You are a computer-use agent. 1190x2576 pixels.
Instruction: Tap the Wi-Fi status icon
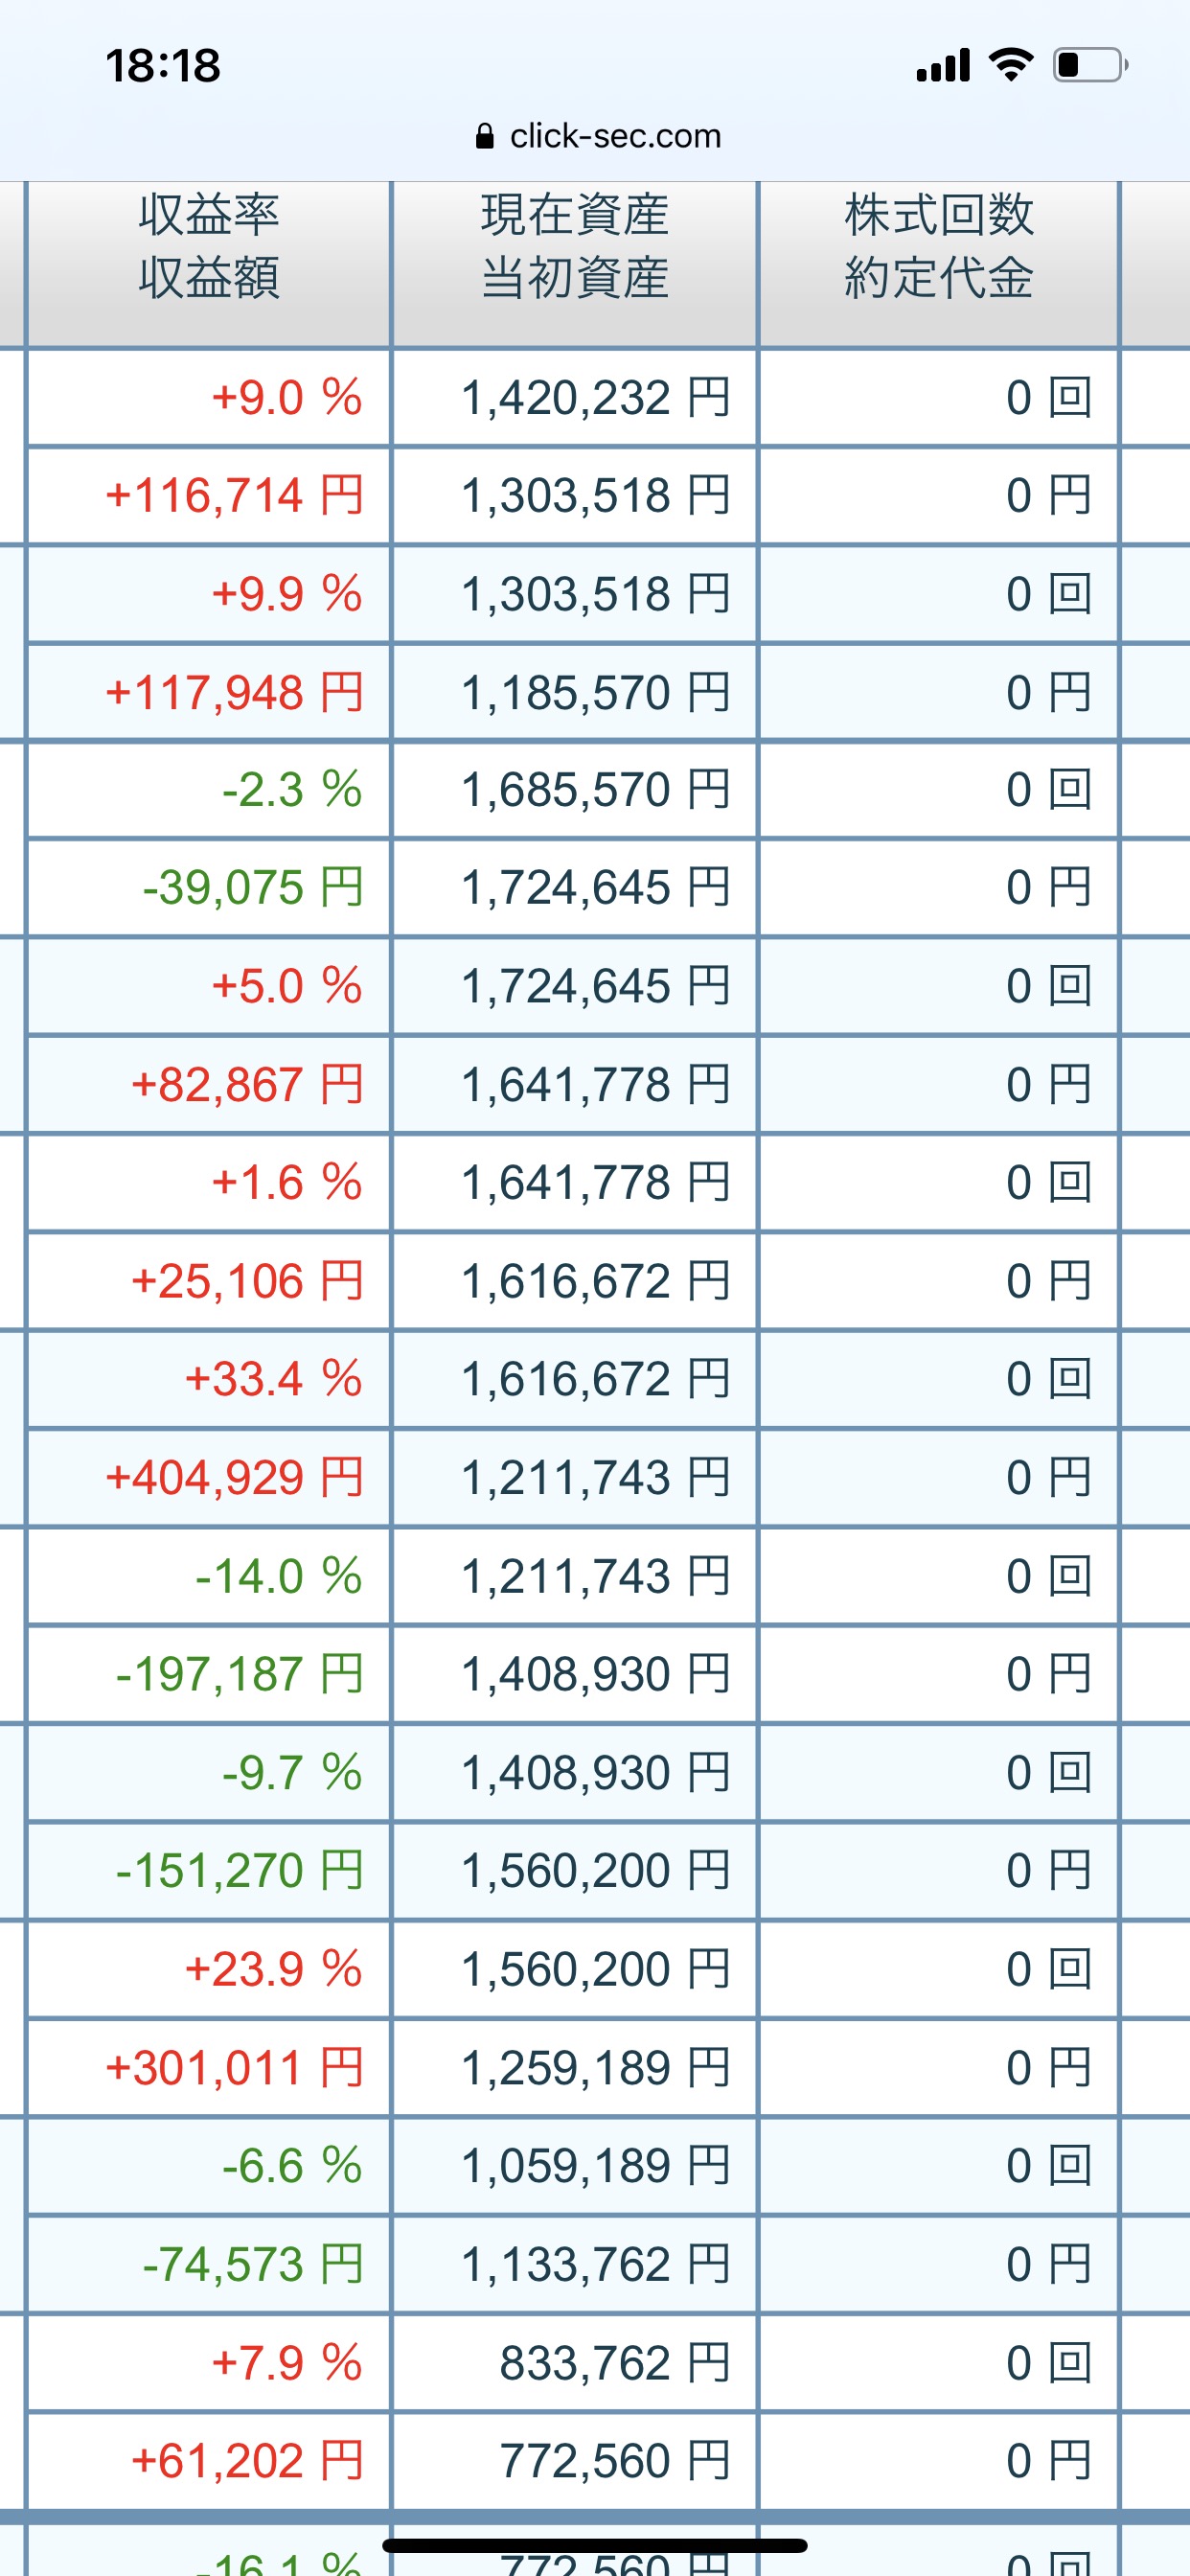click(x=1011, y=65)
